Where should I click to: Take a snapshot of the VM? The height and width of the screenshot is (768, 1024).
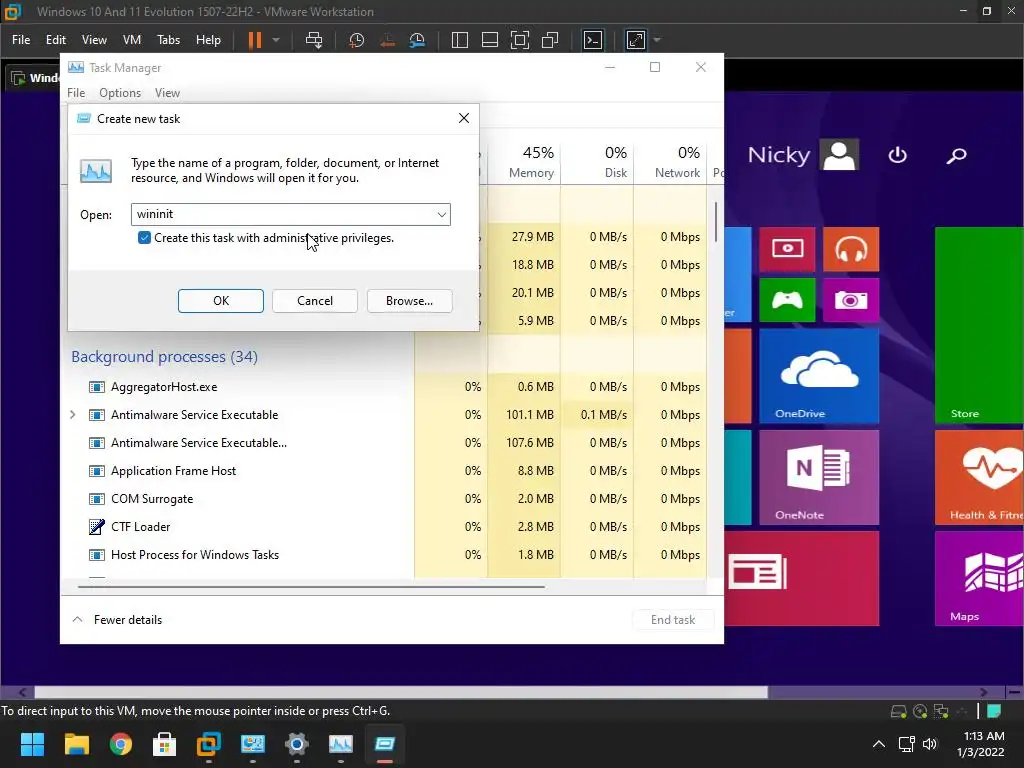357,40
